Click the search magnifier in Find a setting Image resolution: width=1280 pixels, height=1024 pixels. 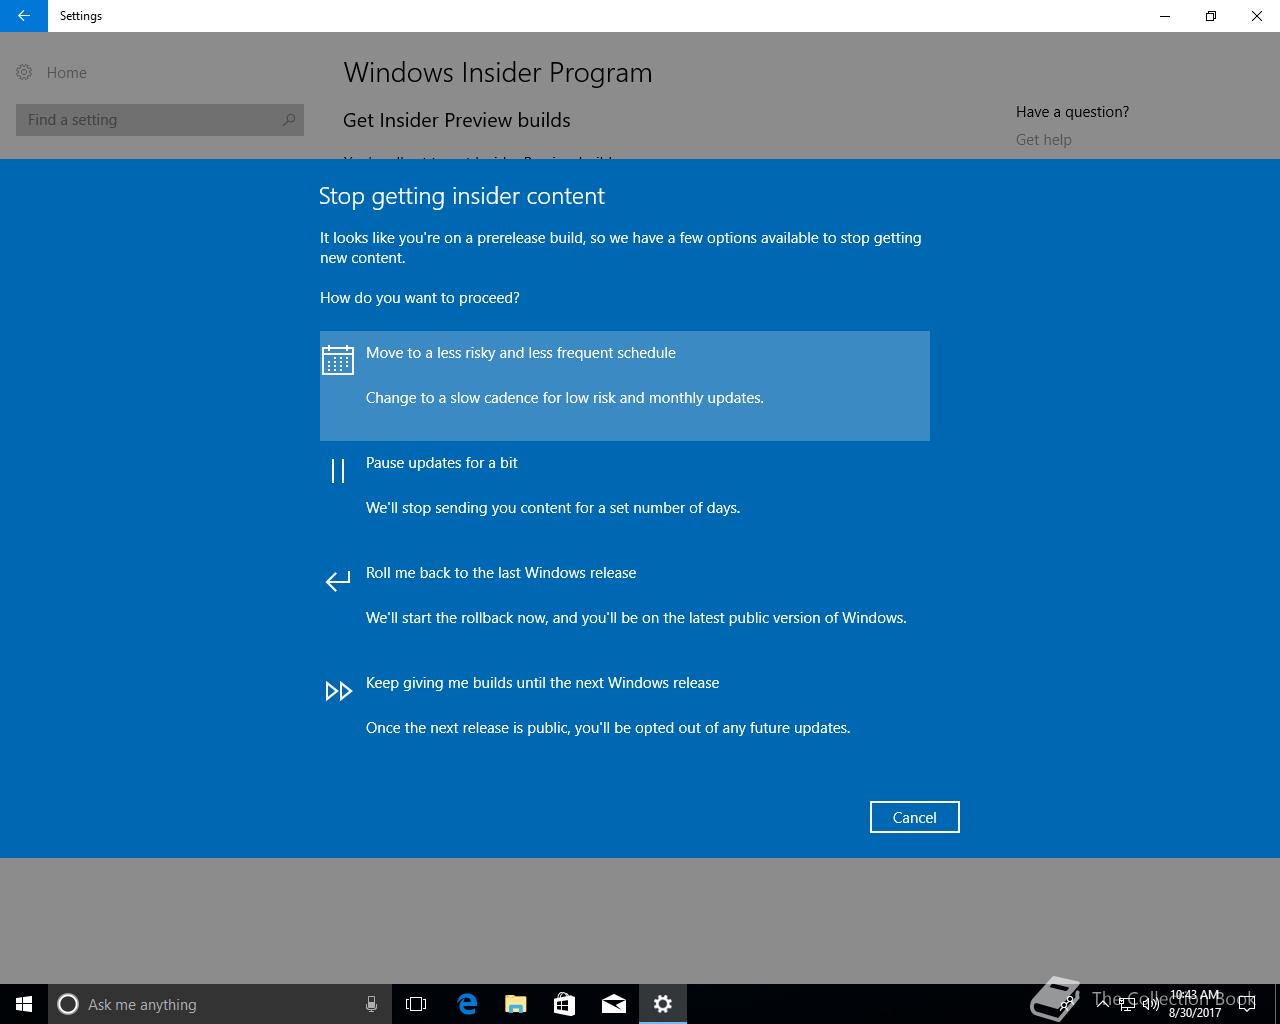click(289, 120)
